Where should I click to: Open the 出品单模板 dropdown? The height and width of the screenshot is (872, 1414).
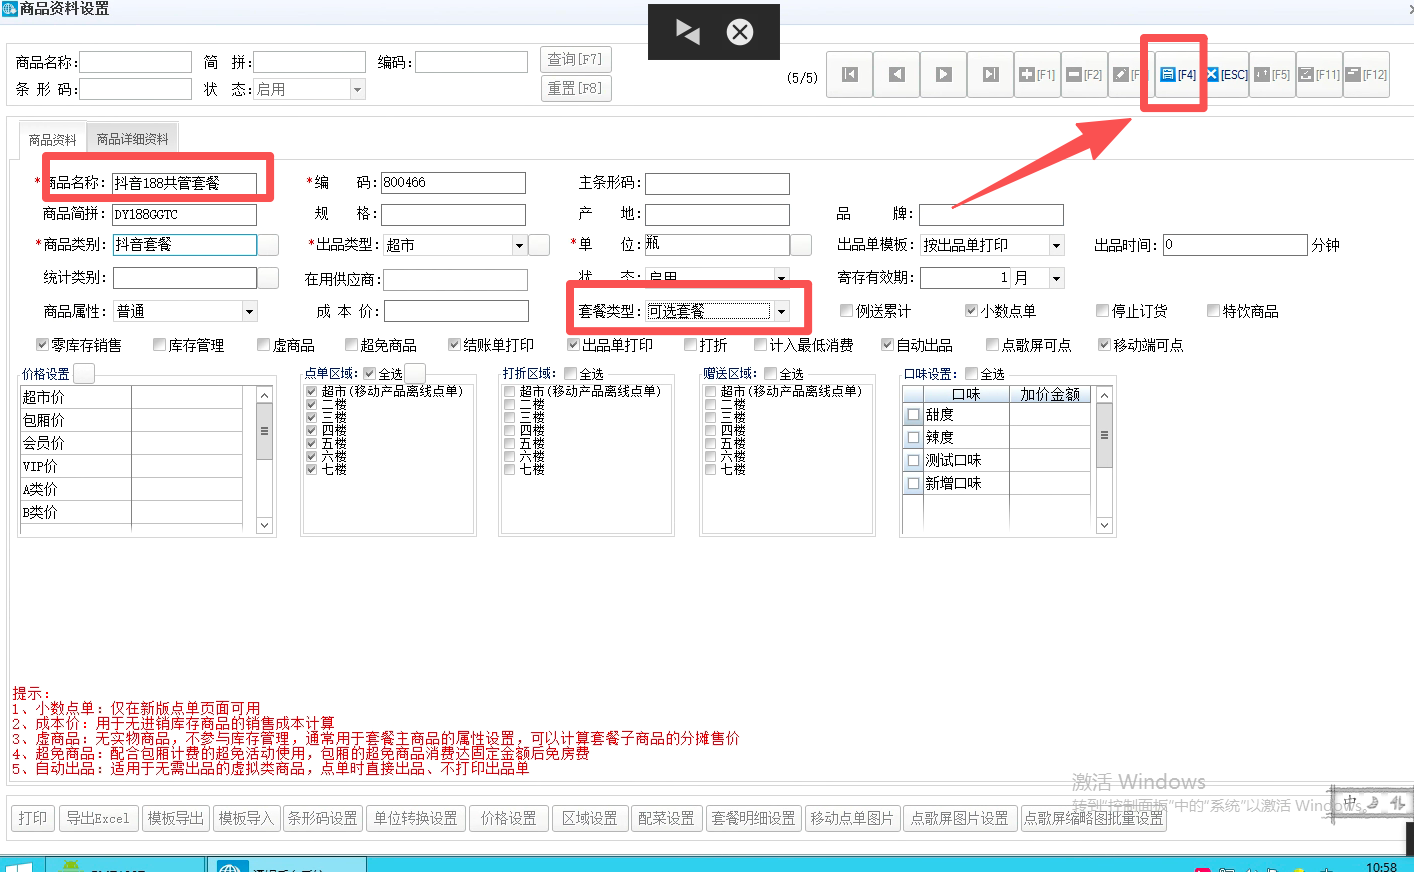1055,245
